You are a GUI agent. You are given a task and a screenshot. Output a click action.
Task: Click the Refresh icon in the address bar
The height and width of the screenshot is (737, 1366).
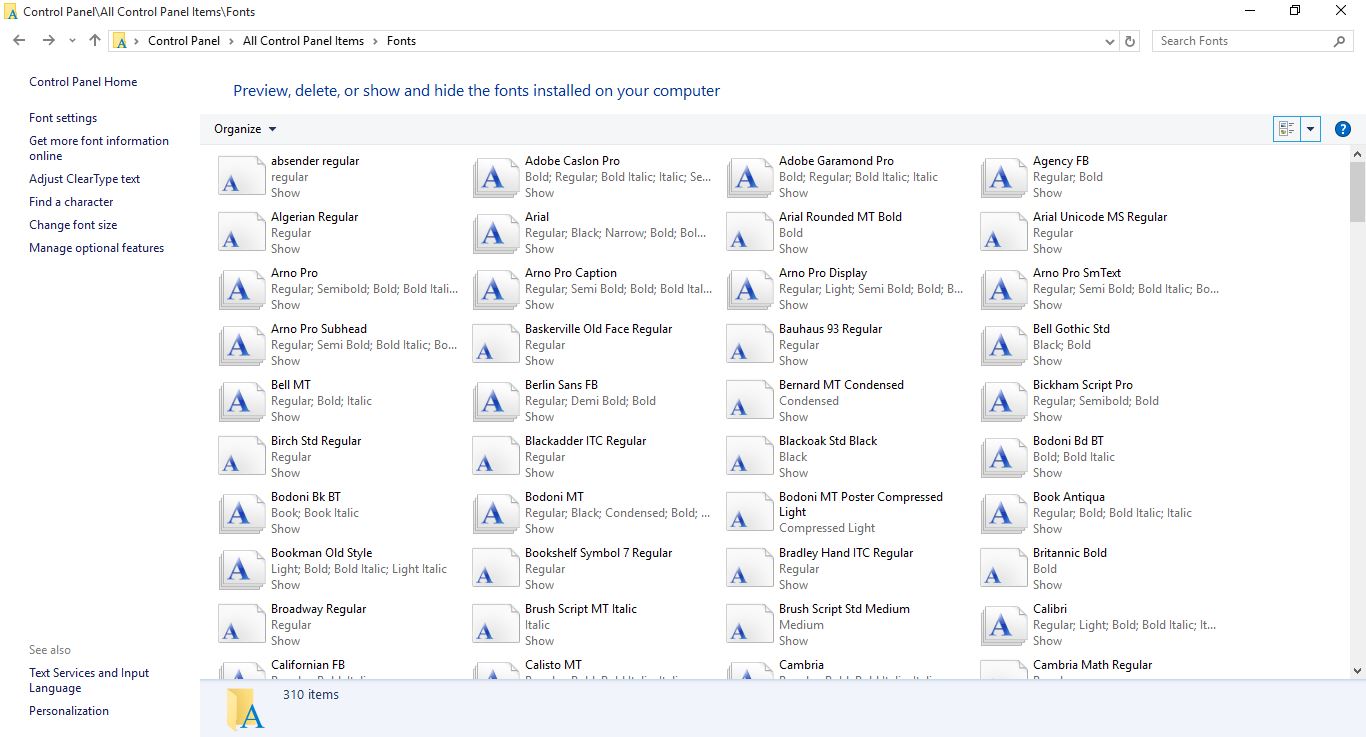click(x=1130, y=41)
